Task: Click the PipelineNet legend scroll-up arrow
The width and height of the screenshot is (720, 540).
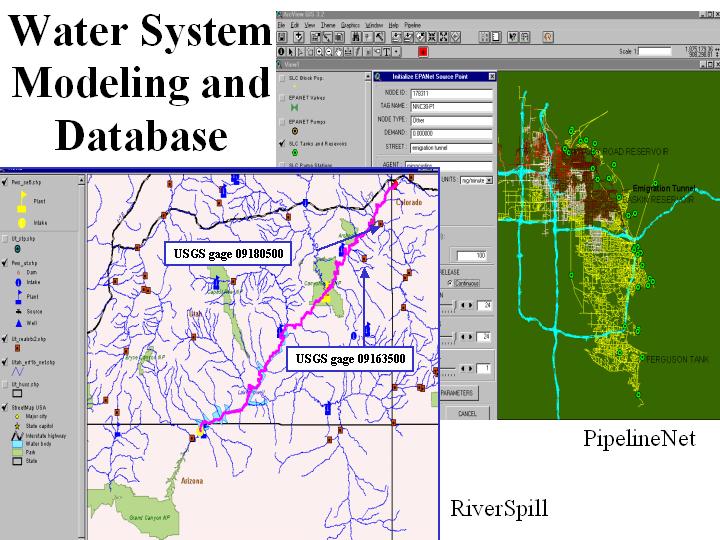Action: (368, 77)
